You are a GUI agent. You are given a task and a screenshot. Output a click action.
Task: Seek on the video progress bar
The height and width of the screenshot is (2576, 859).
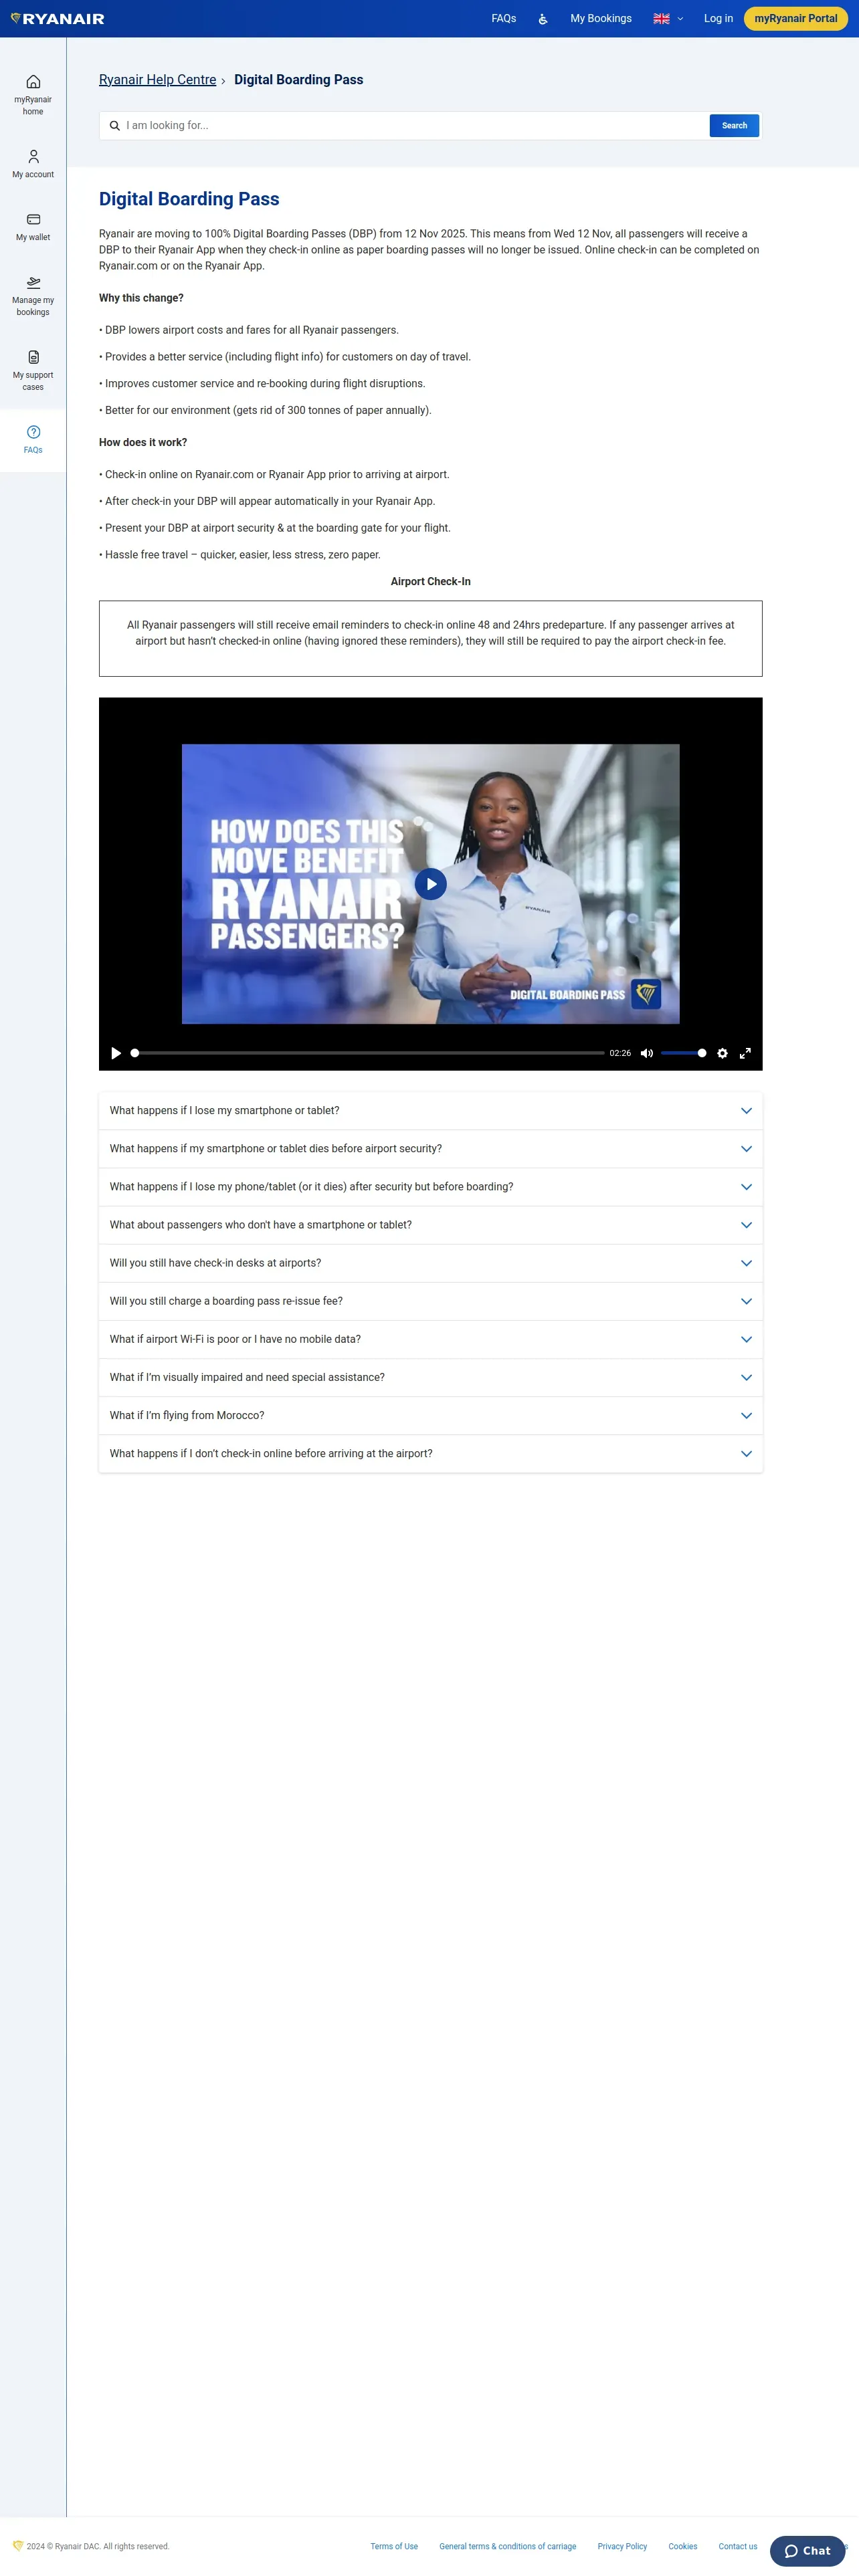pos(368,1053)
